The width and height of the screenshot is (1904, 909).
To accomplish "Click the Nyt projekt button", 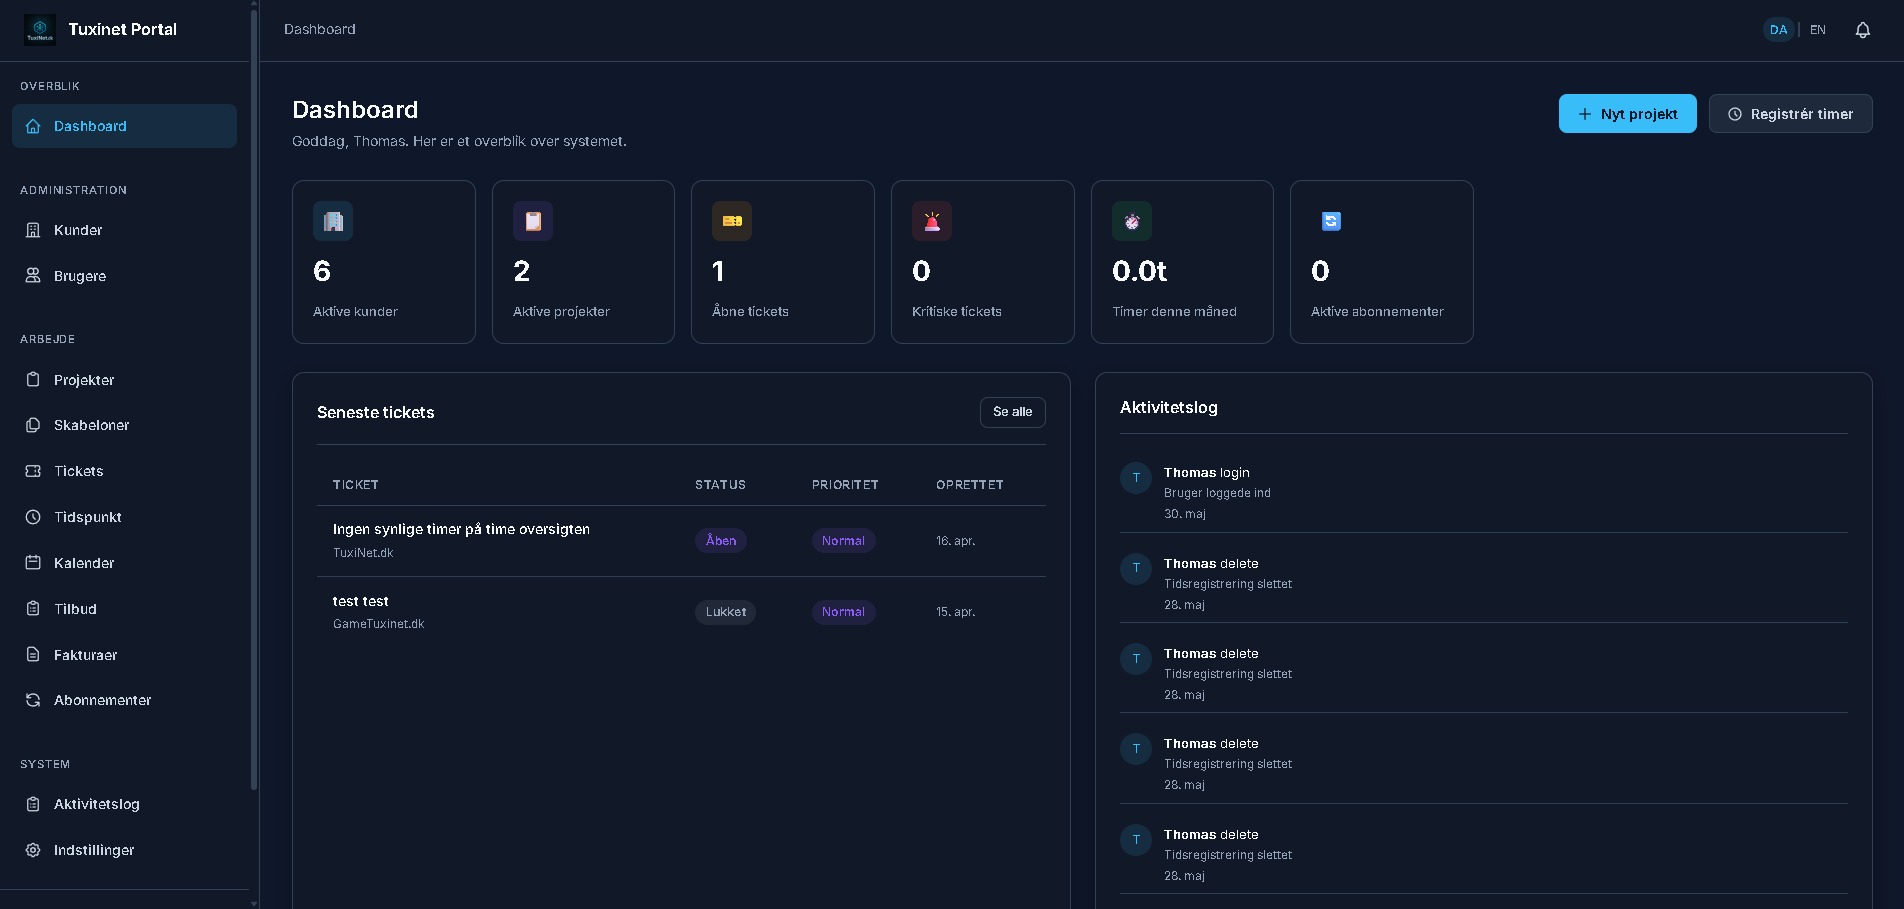I will click(x=1627, y=114).
